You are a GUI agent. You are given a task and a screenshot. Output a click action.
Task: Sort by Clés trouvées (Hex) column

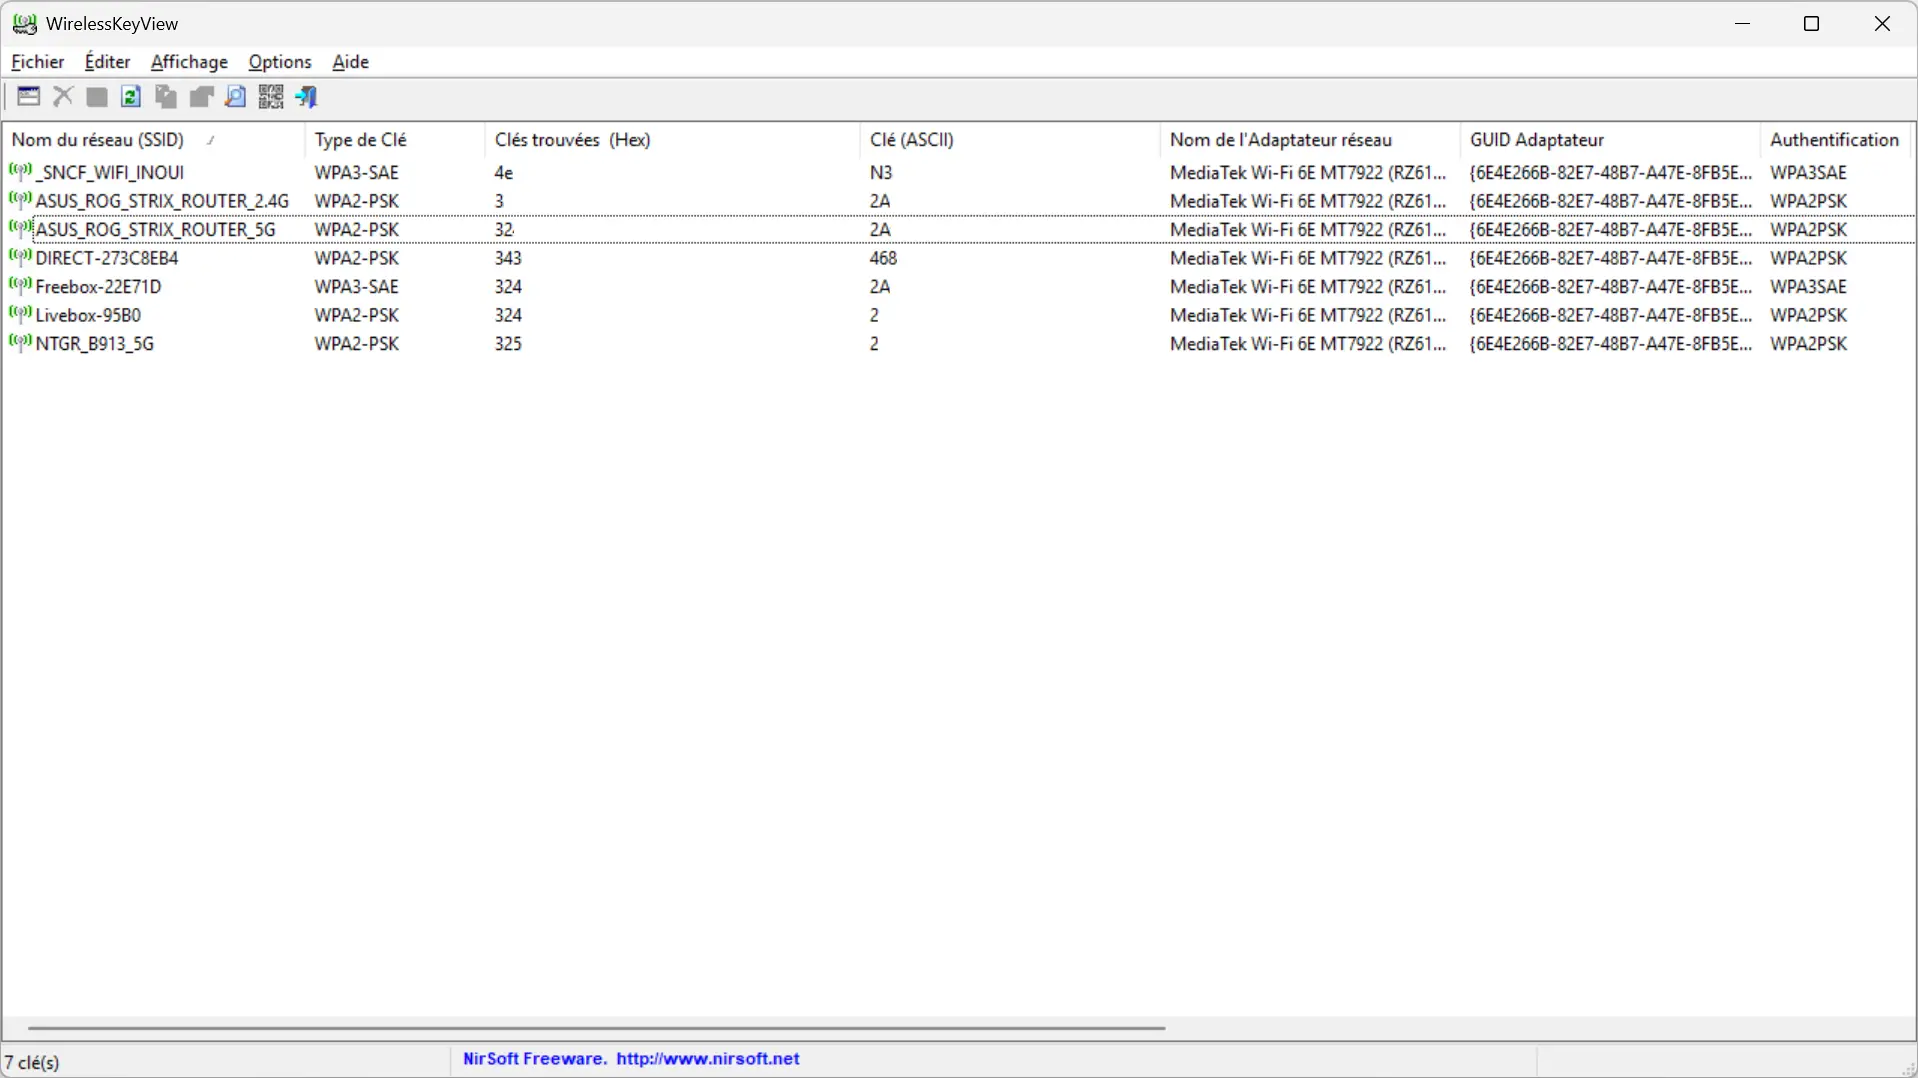click(672, 140)
